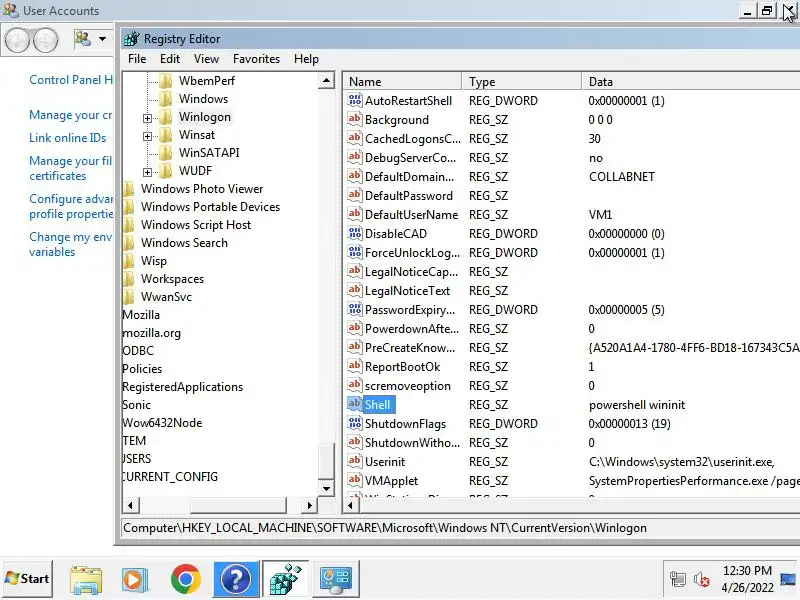Select the Mozilla key
800x600 pixels.
pos(141,315)
